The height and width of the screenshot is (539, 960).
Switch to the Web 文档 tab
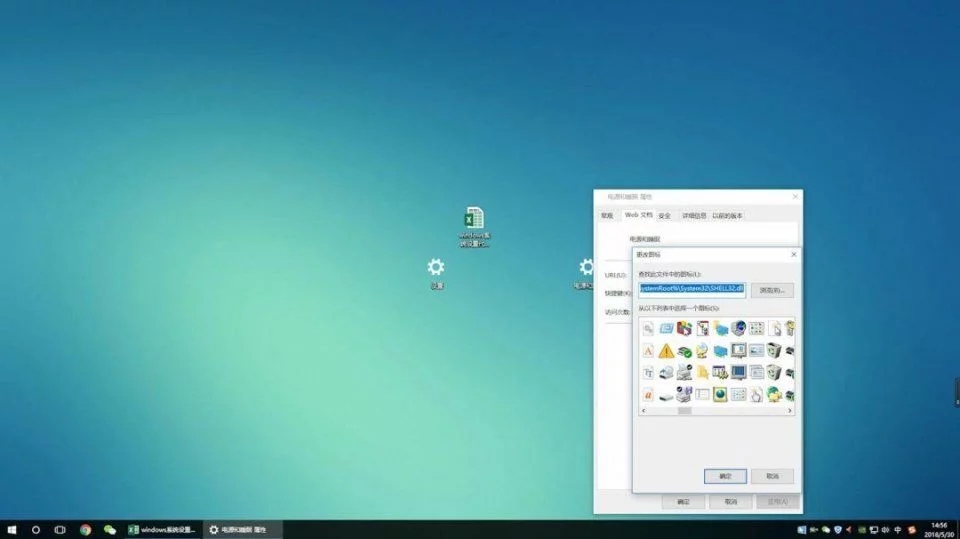[638, 215]
